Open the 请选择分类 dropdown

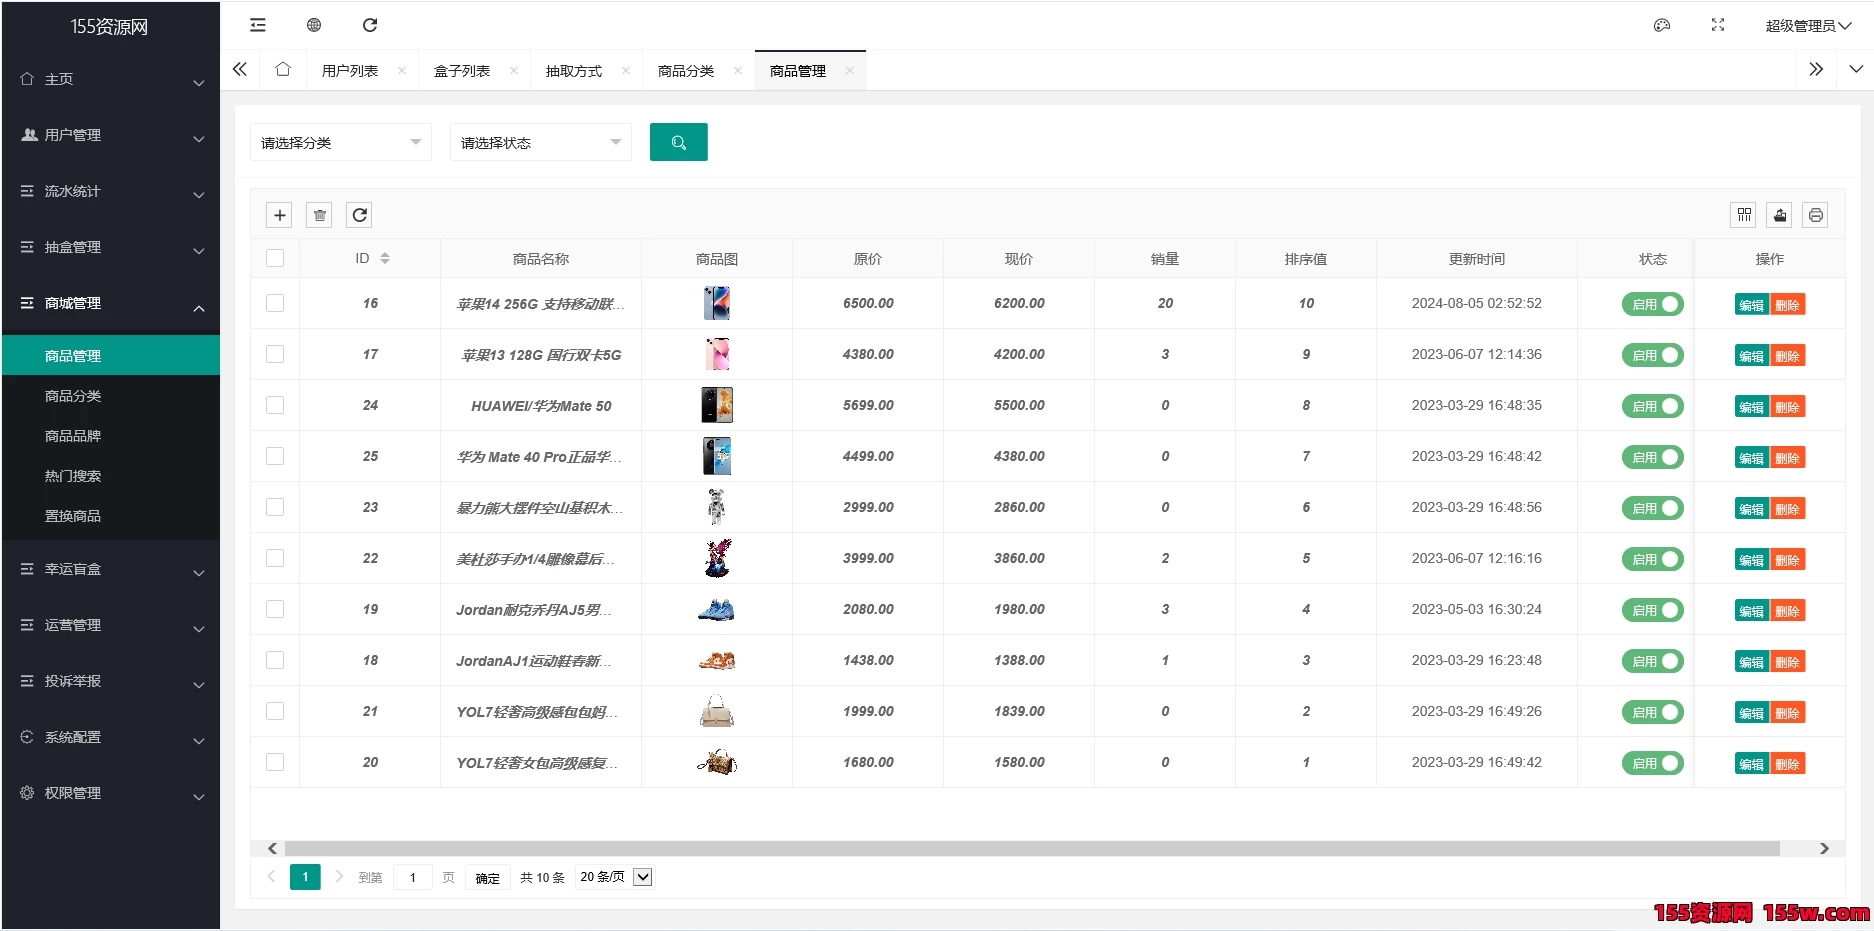pos(340,142)
